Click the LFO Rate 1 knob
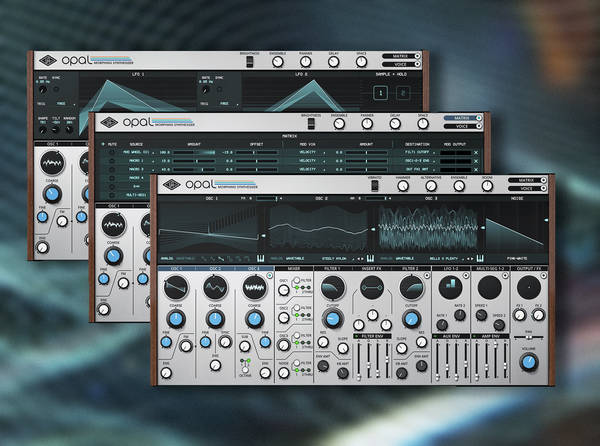600x446 pixels. 442,325
